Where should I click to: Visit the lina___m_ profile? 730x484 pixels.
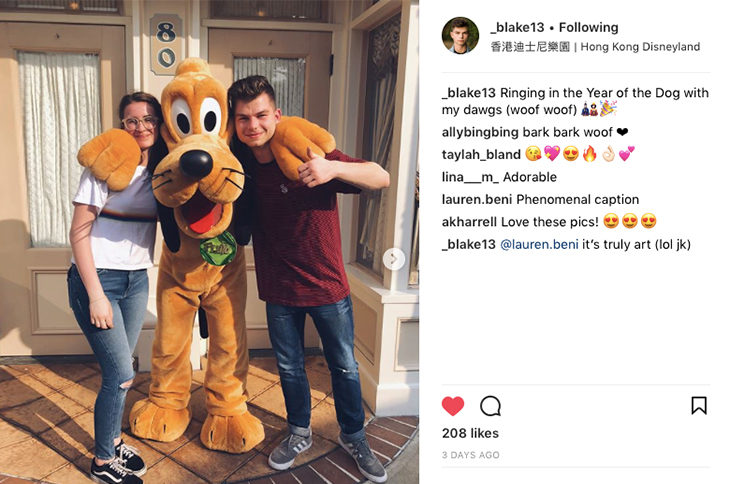470,177
